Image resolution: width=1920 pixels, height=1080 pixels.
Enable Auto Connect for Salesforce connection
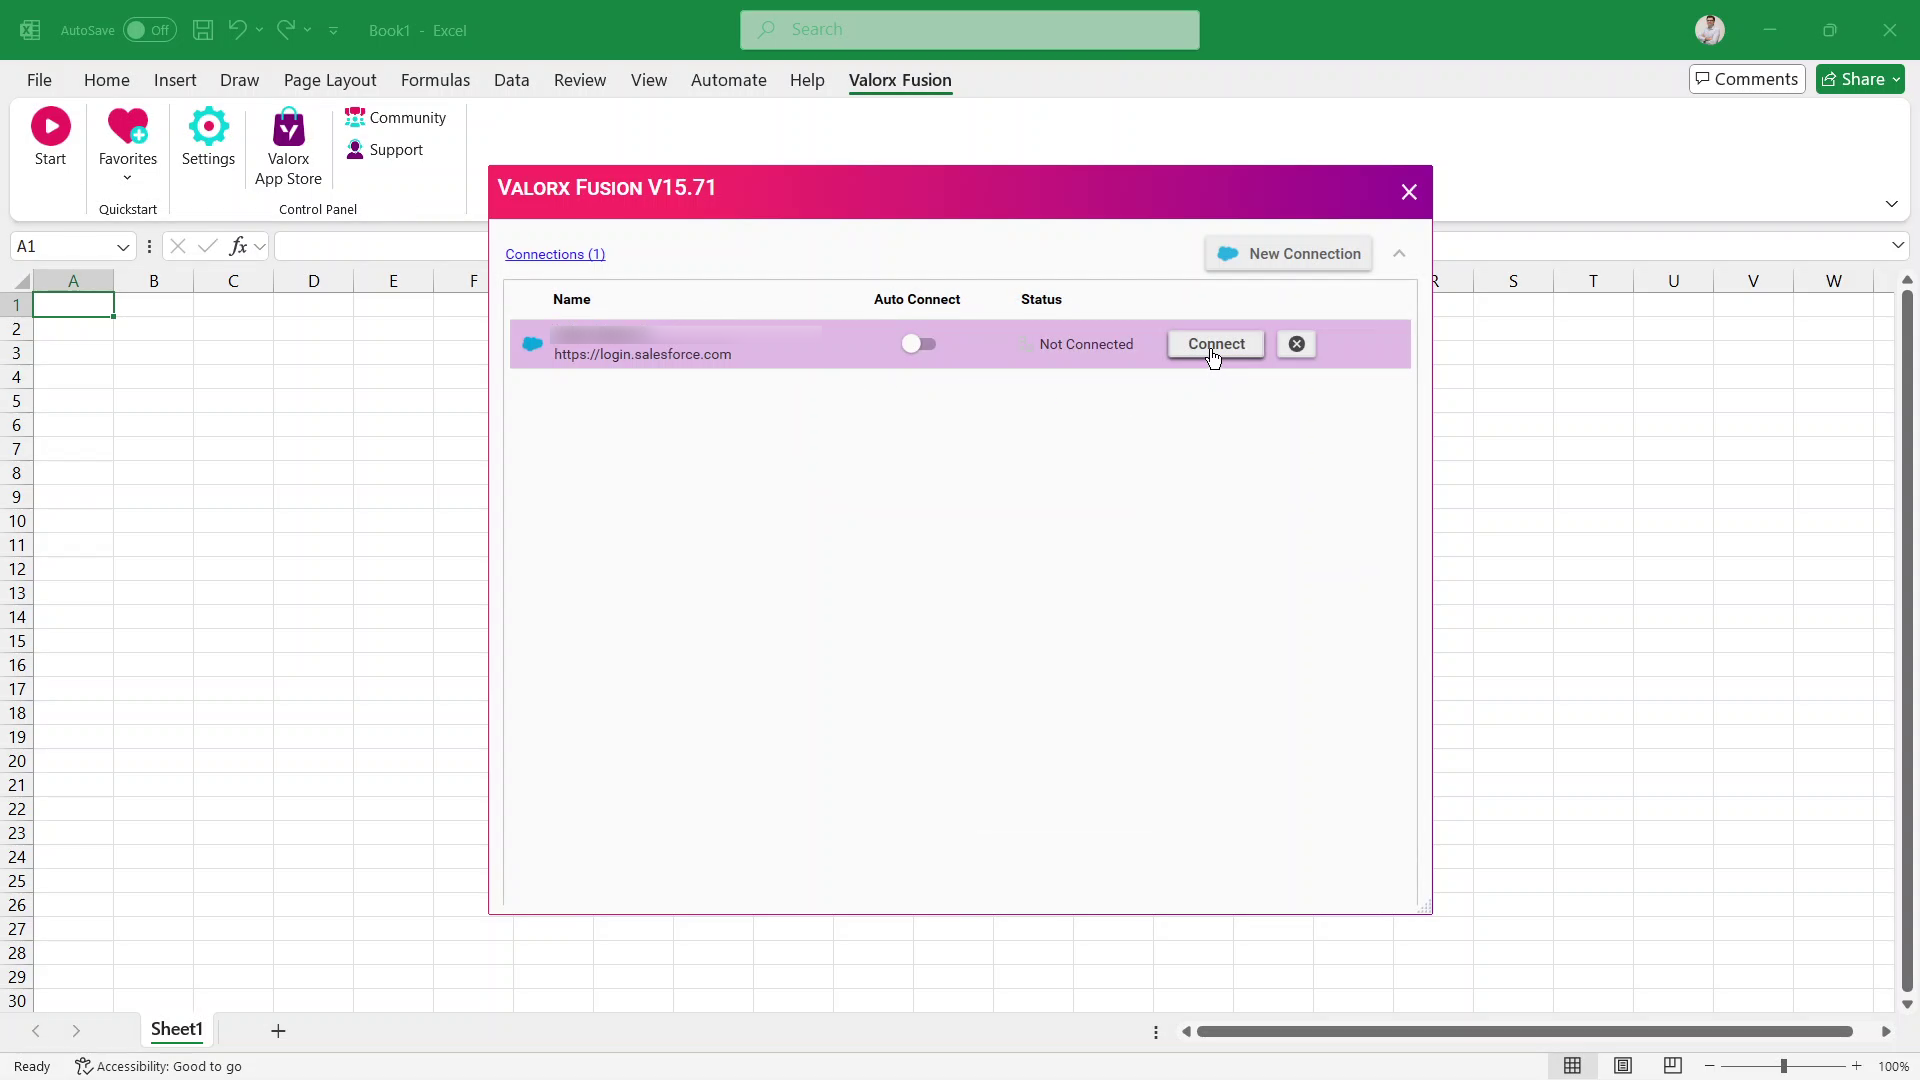tap(918, 344)
